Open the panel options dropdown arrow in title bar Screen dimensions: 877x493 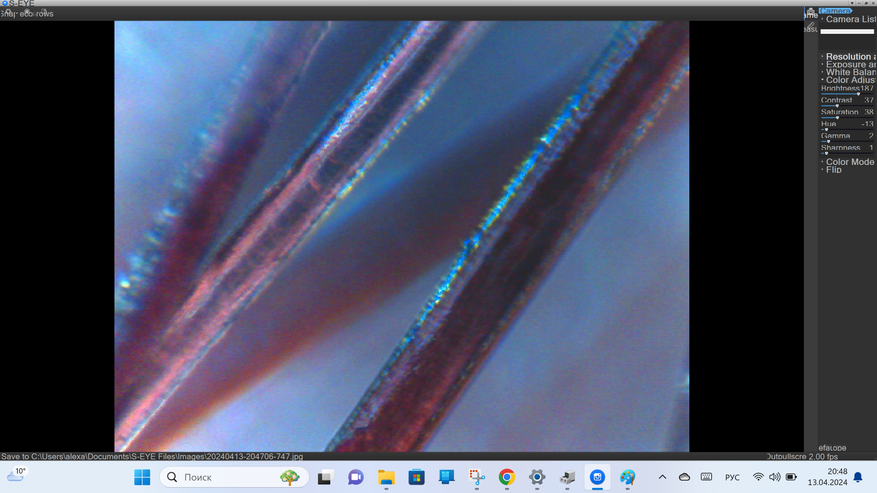coord(852,3)
